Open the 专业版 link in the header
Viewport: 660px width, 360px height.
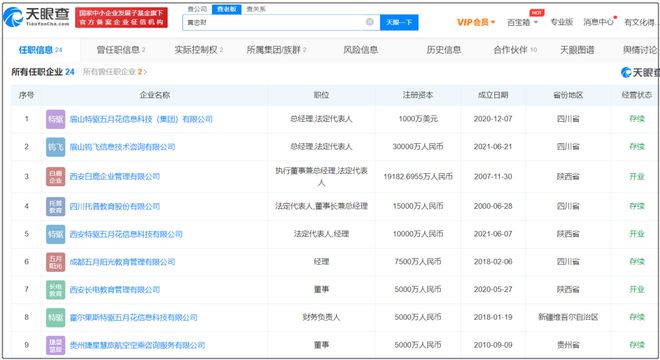[562, 22]
